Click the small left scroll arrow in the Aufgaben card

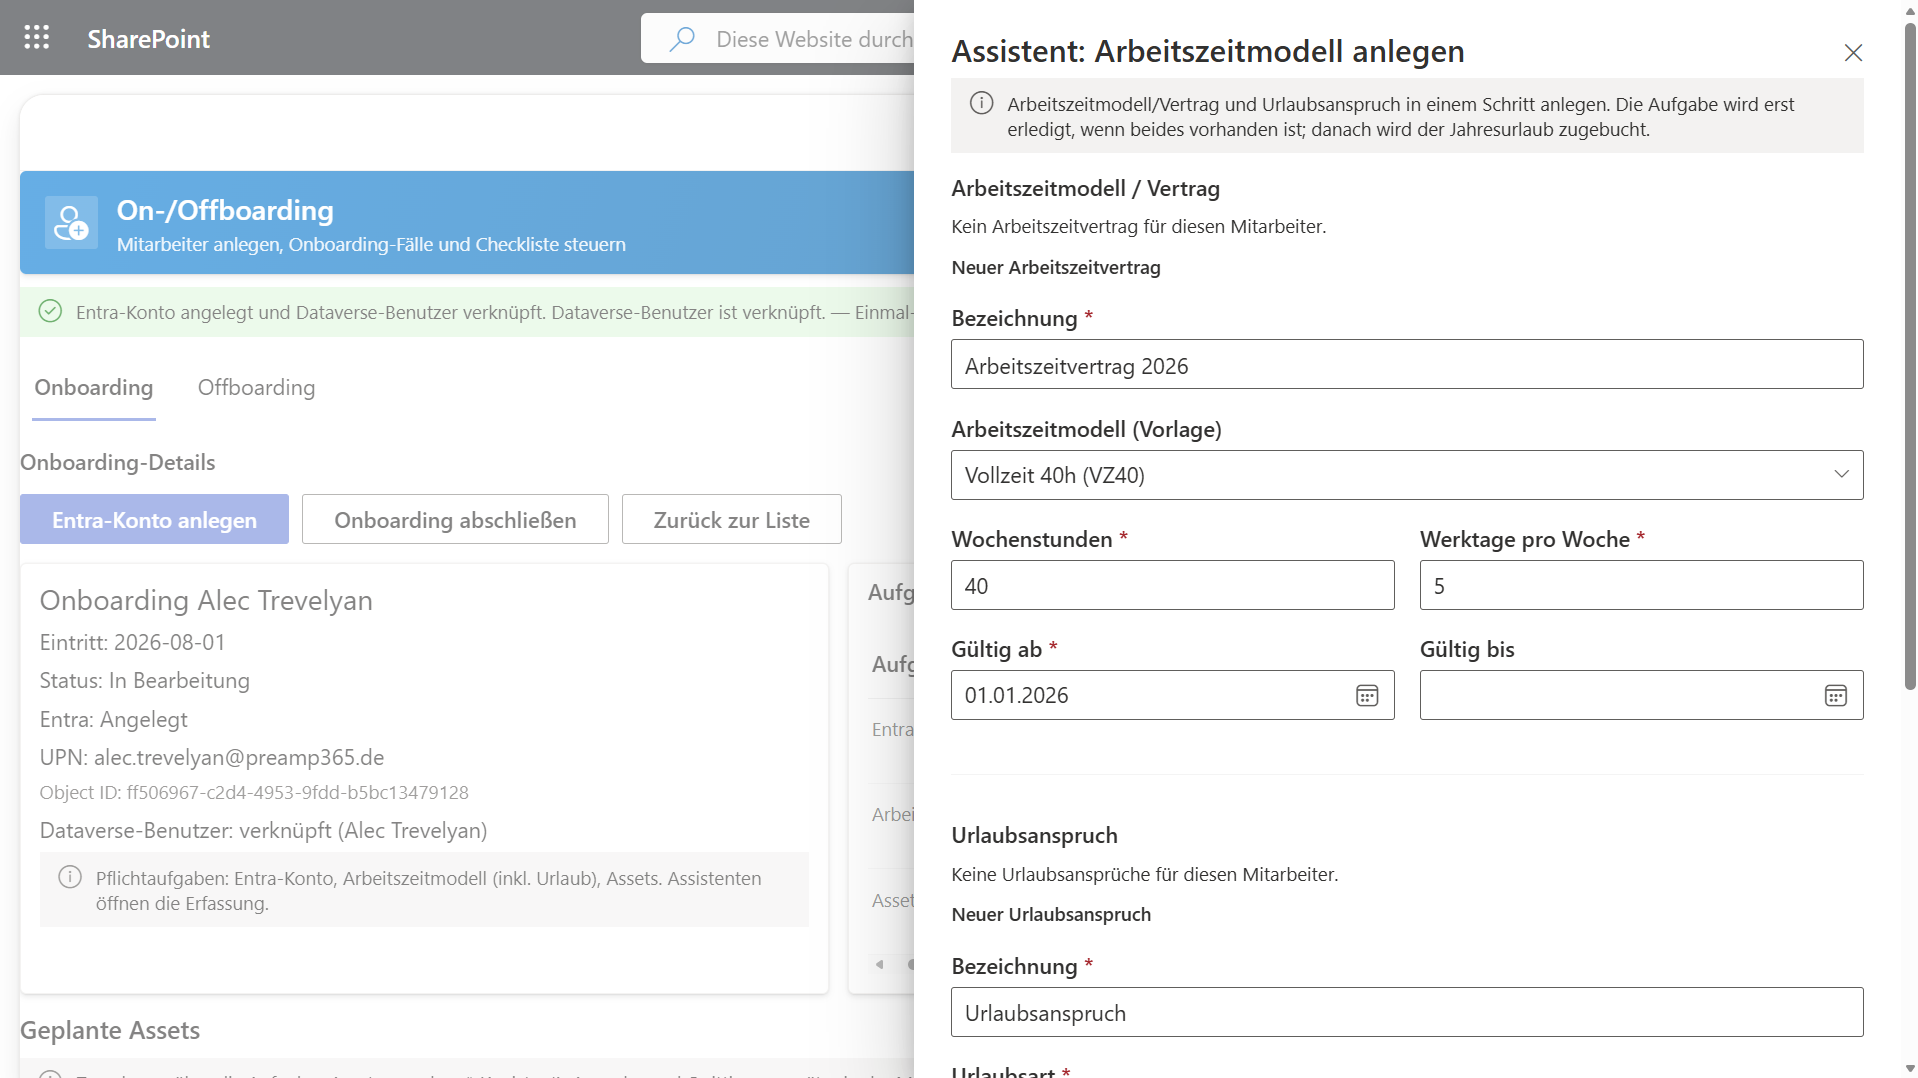click(x=879, y=965)
